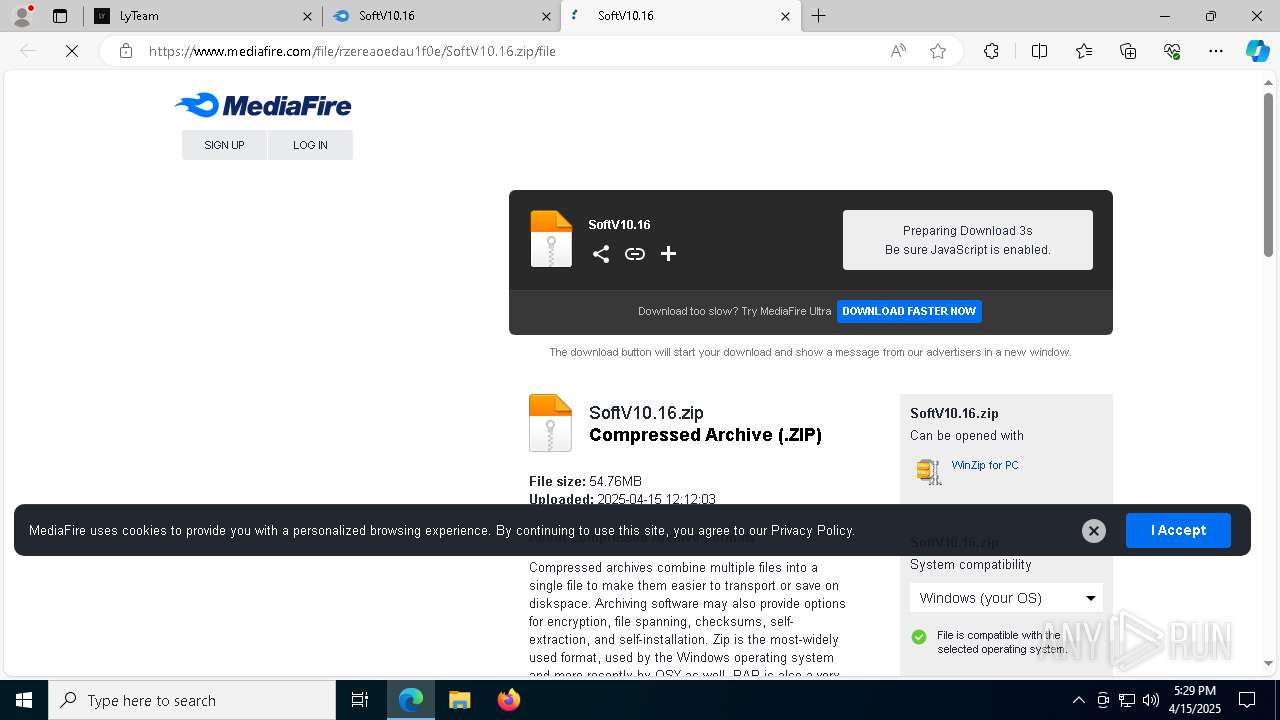Open the Copilot sidebar icon
The width and height of the screenshot is (1280, 720).
click(1257, 51)
